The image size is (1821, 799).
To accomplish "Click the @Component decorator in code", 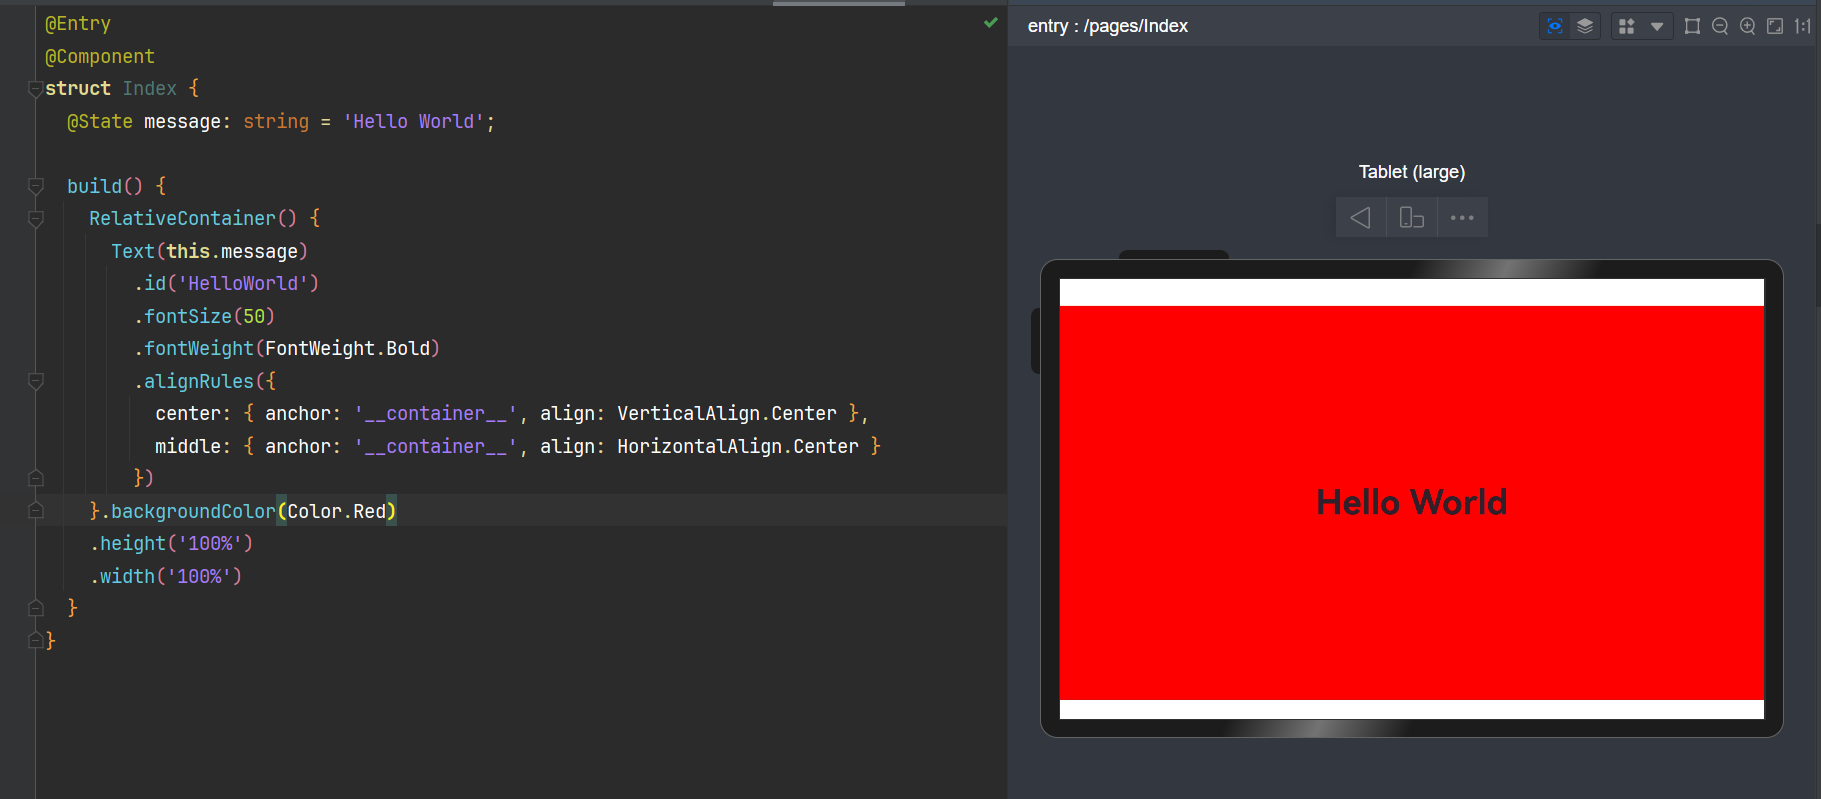I will (100, 56).
